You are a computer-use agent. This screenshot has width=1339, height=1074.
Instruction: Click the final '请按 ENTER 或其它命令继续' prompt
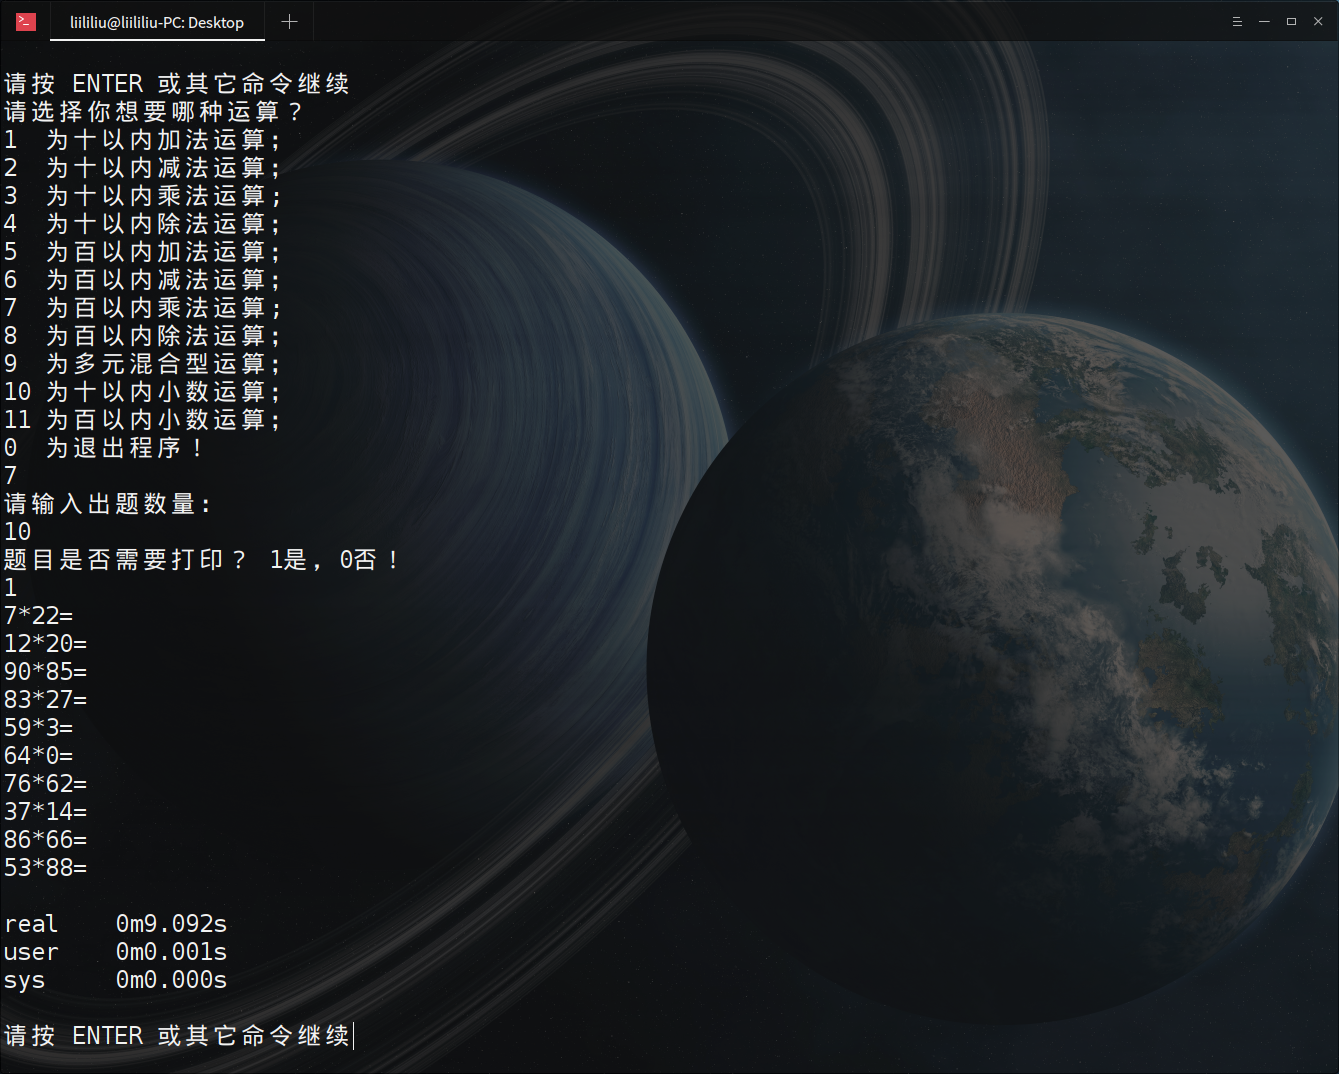click(x=177, y=1035)
